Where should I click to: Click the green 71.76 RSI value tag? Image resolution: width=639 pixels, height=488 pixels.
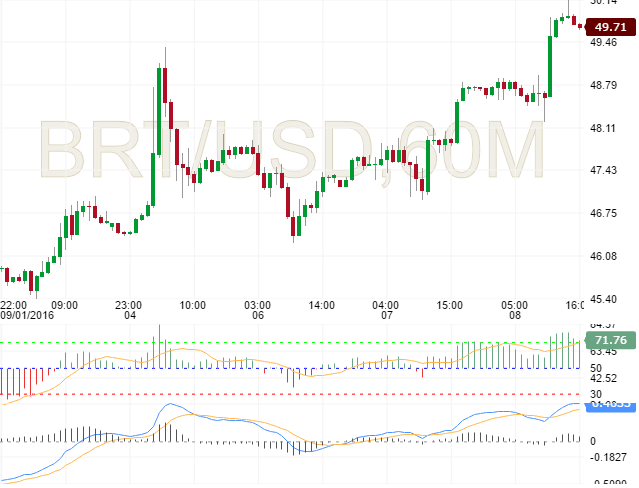pos(610,341)
